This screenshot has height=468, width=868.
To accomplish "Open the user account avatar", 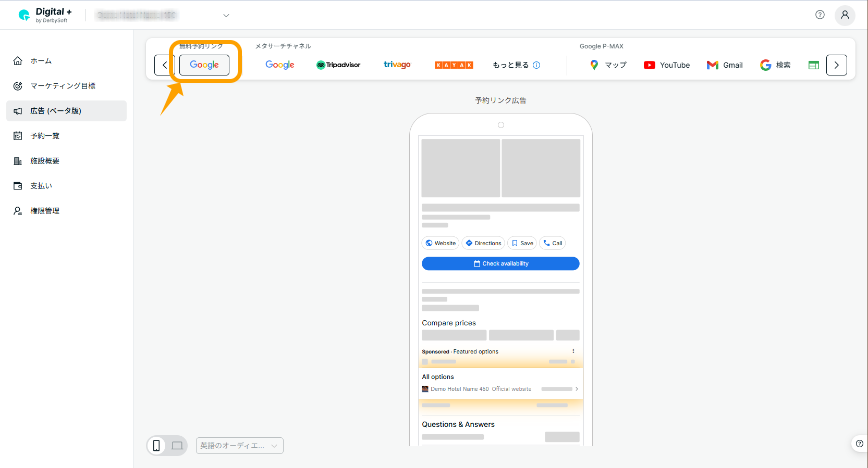I will pos(845,15).
